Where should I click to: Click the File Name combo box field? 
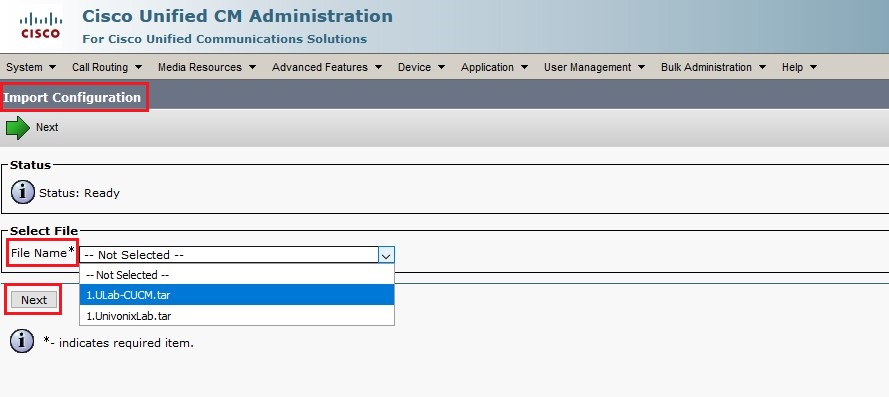coord(237,255)
